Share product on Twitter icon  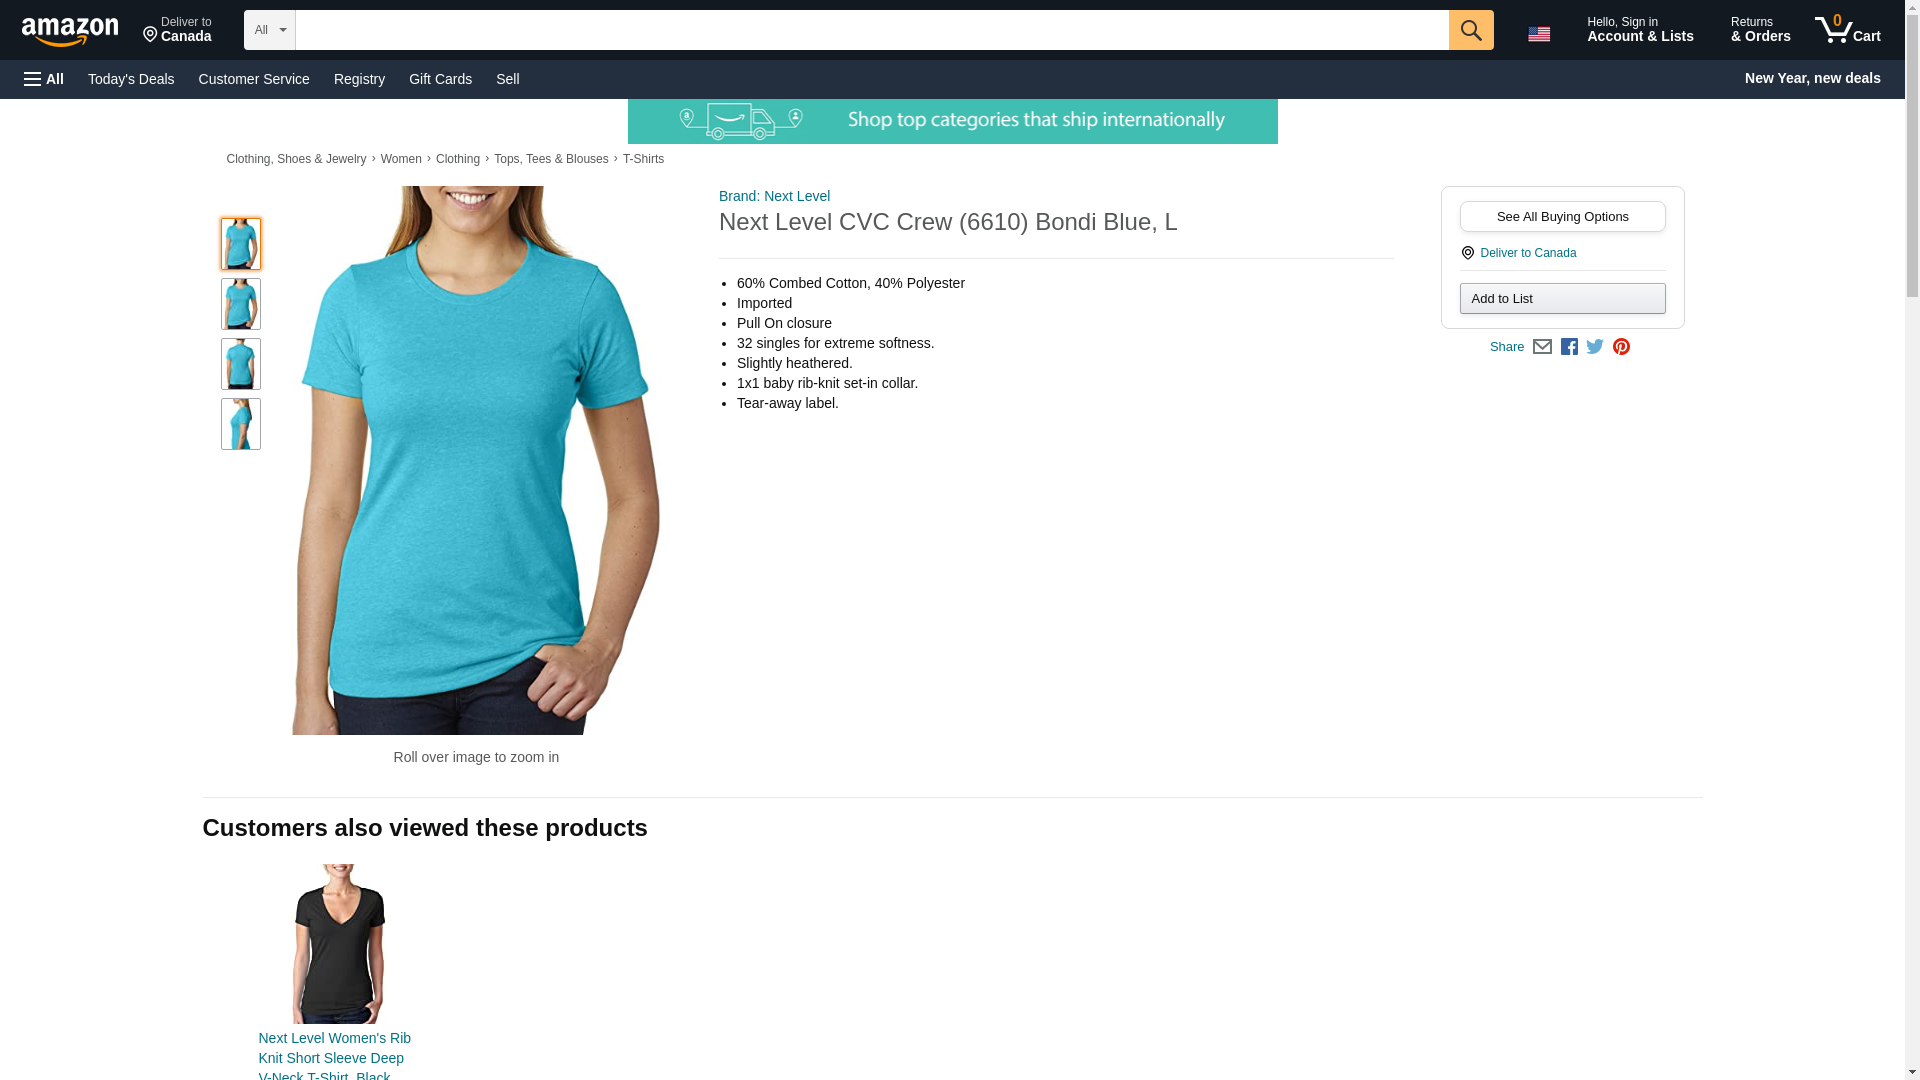point(1595,347)
